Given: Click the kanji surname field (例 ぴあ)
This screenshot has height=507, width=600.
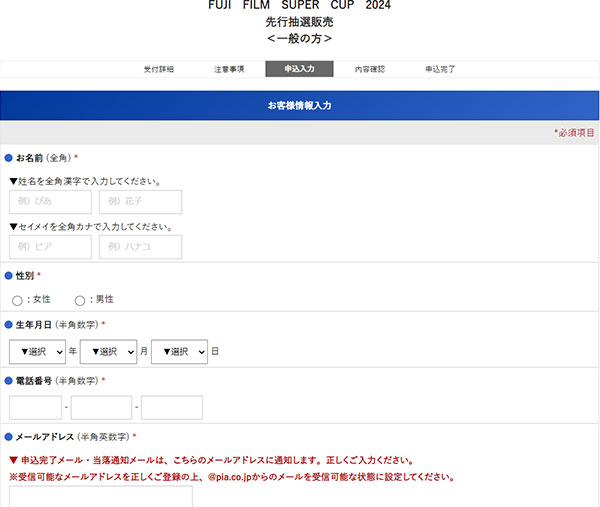Looking at the screenshot, I should click(50, 202).
